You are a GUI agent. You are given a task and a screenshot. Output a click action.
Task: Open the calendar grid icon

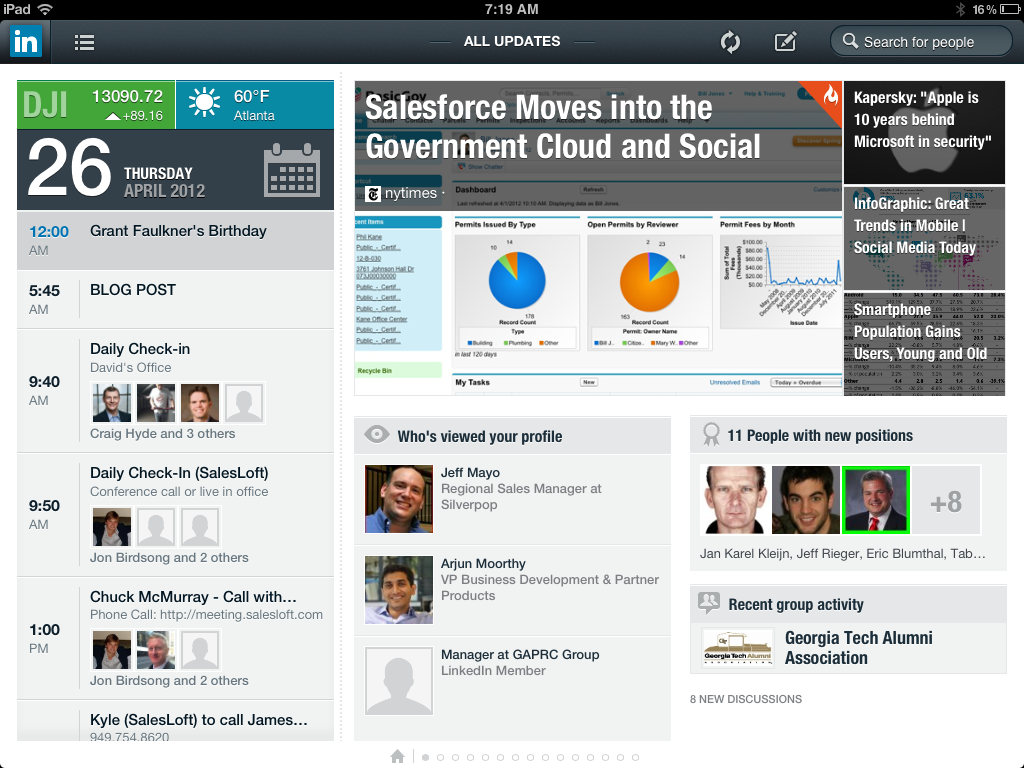click(292, 170)
